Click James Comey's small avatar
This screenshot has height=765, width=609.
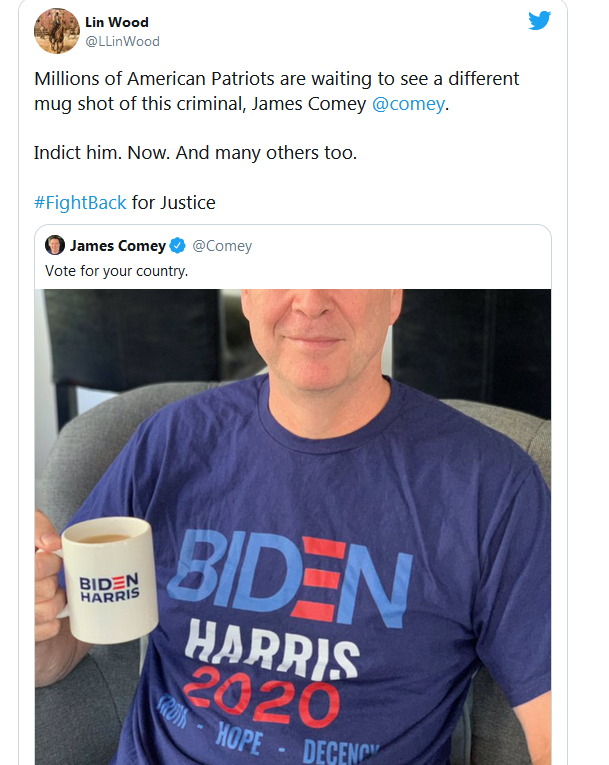pyautogui.click(x=55, y=245)
